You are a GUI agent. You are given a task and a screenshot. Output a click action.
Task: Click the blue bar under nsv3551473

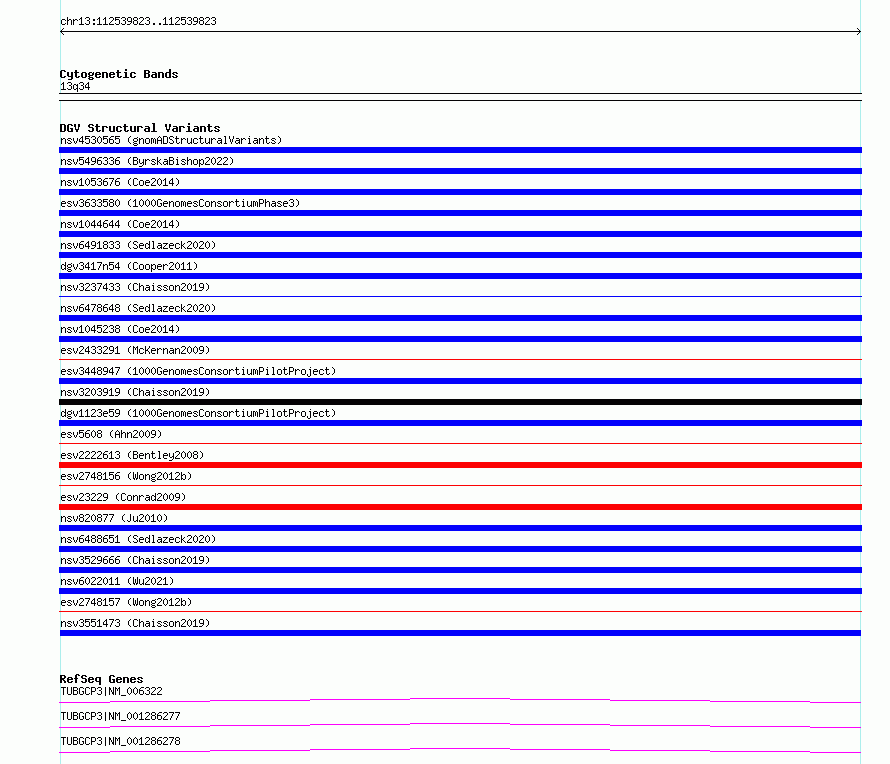pos(460,633)
